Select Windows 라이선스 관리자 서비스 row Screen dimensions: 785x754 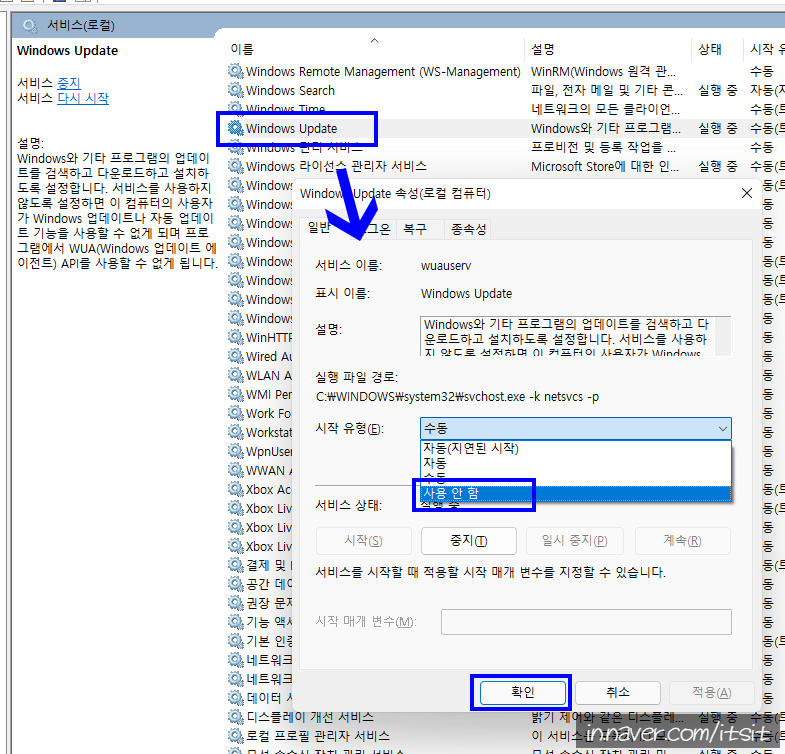pyautogui.click(x=506, y=166)
